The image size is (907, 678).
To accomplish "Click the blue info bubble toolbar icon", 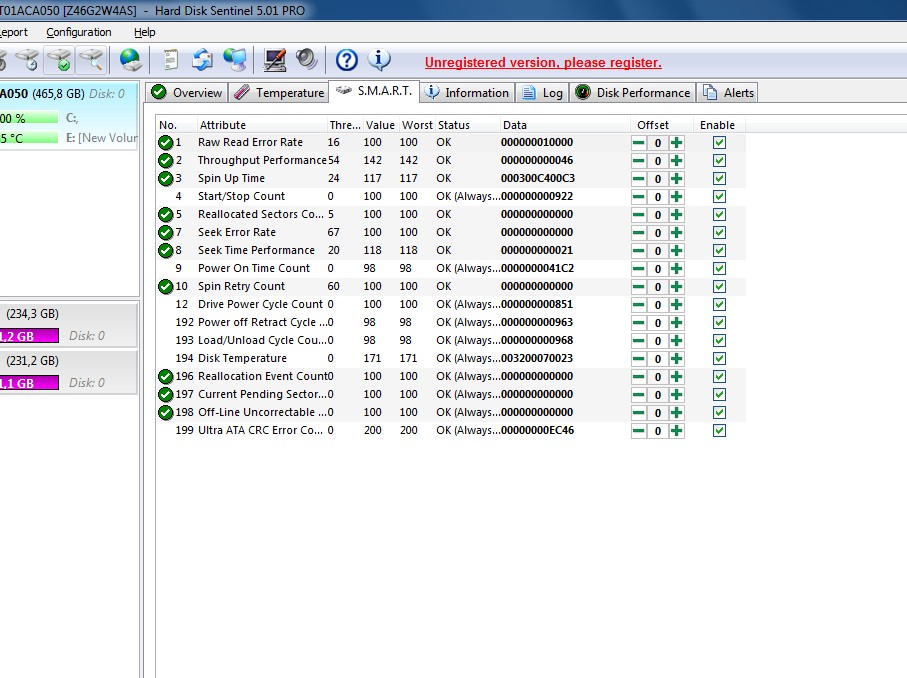I will [379, 60].
